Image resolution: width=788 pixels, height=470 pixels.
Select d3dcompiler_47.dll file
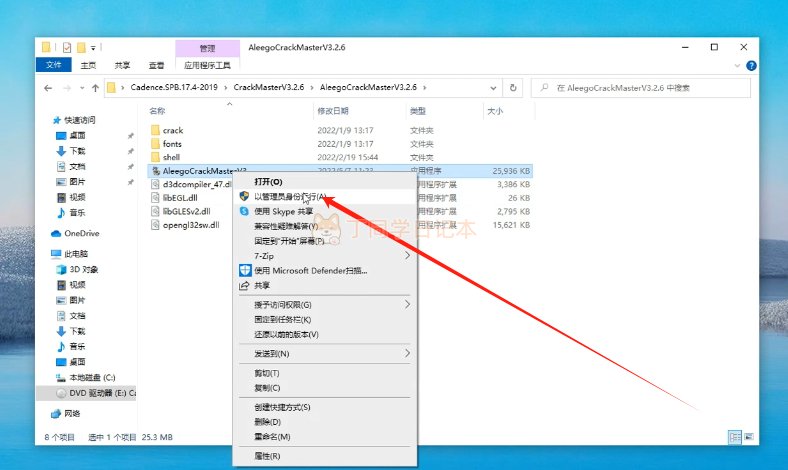coord(191,184)
